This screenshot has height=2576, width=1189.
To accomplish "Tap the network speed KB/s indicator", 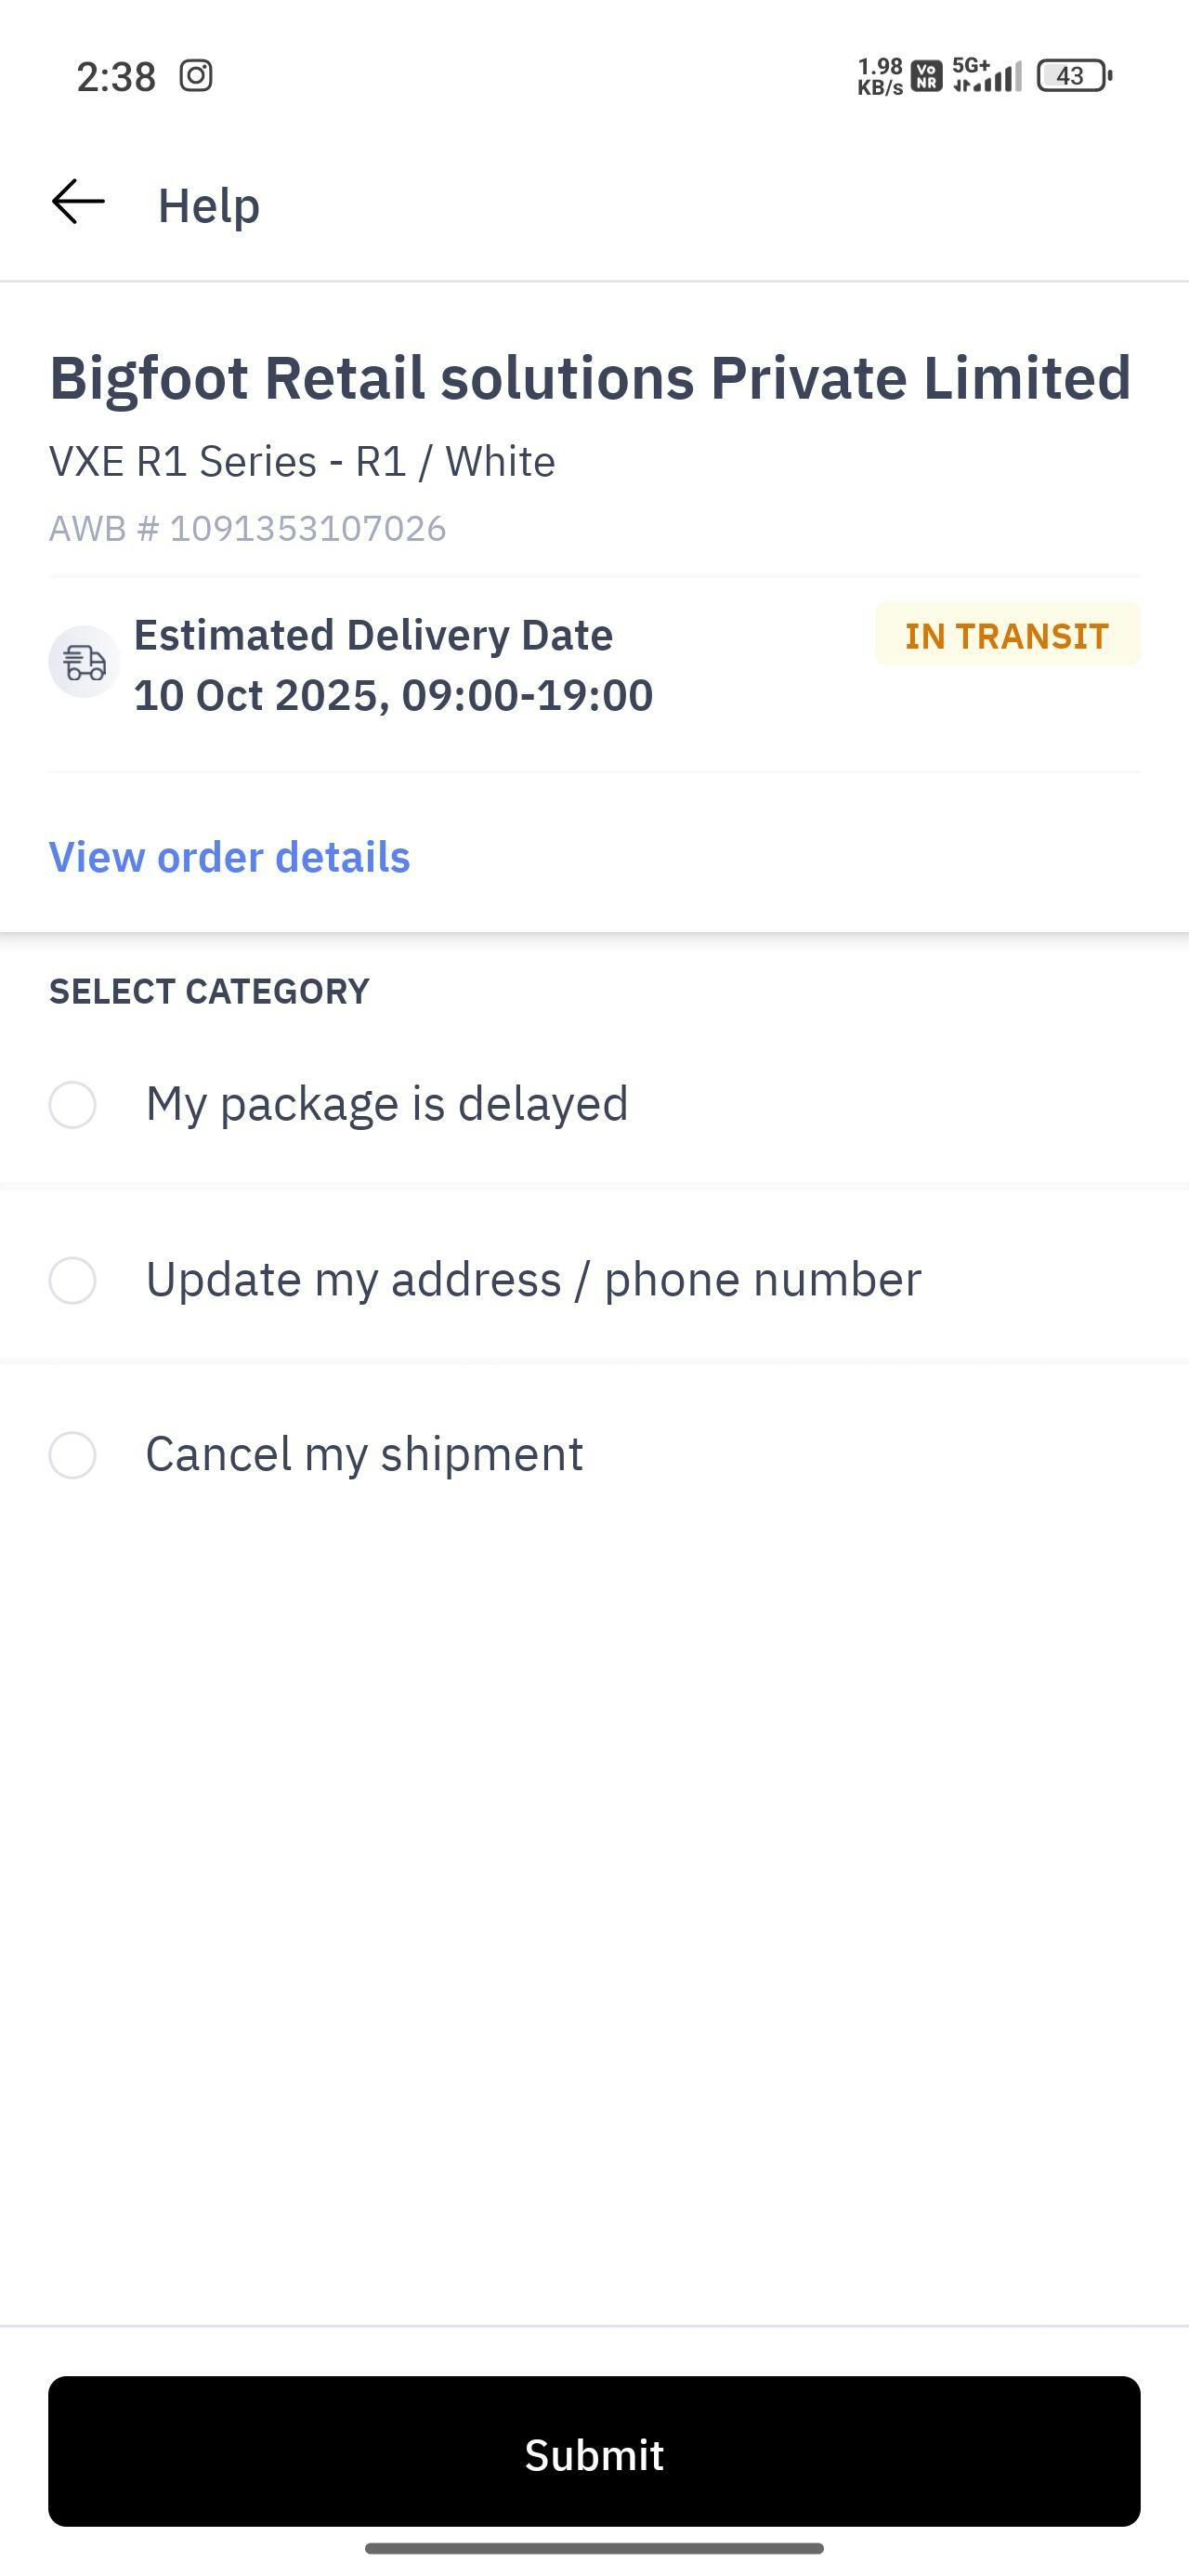I will coord(880,76).
